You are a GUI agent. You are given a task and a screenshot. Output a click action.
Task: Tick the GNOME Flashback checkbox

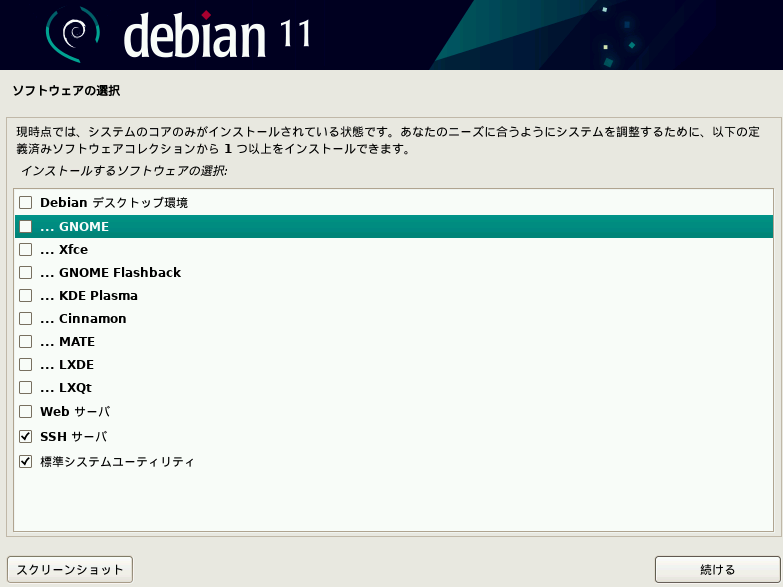[25, 272]
